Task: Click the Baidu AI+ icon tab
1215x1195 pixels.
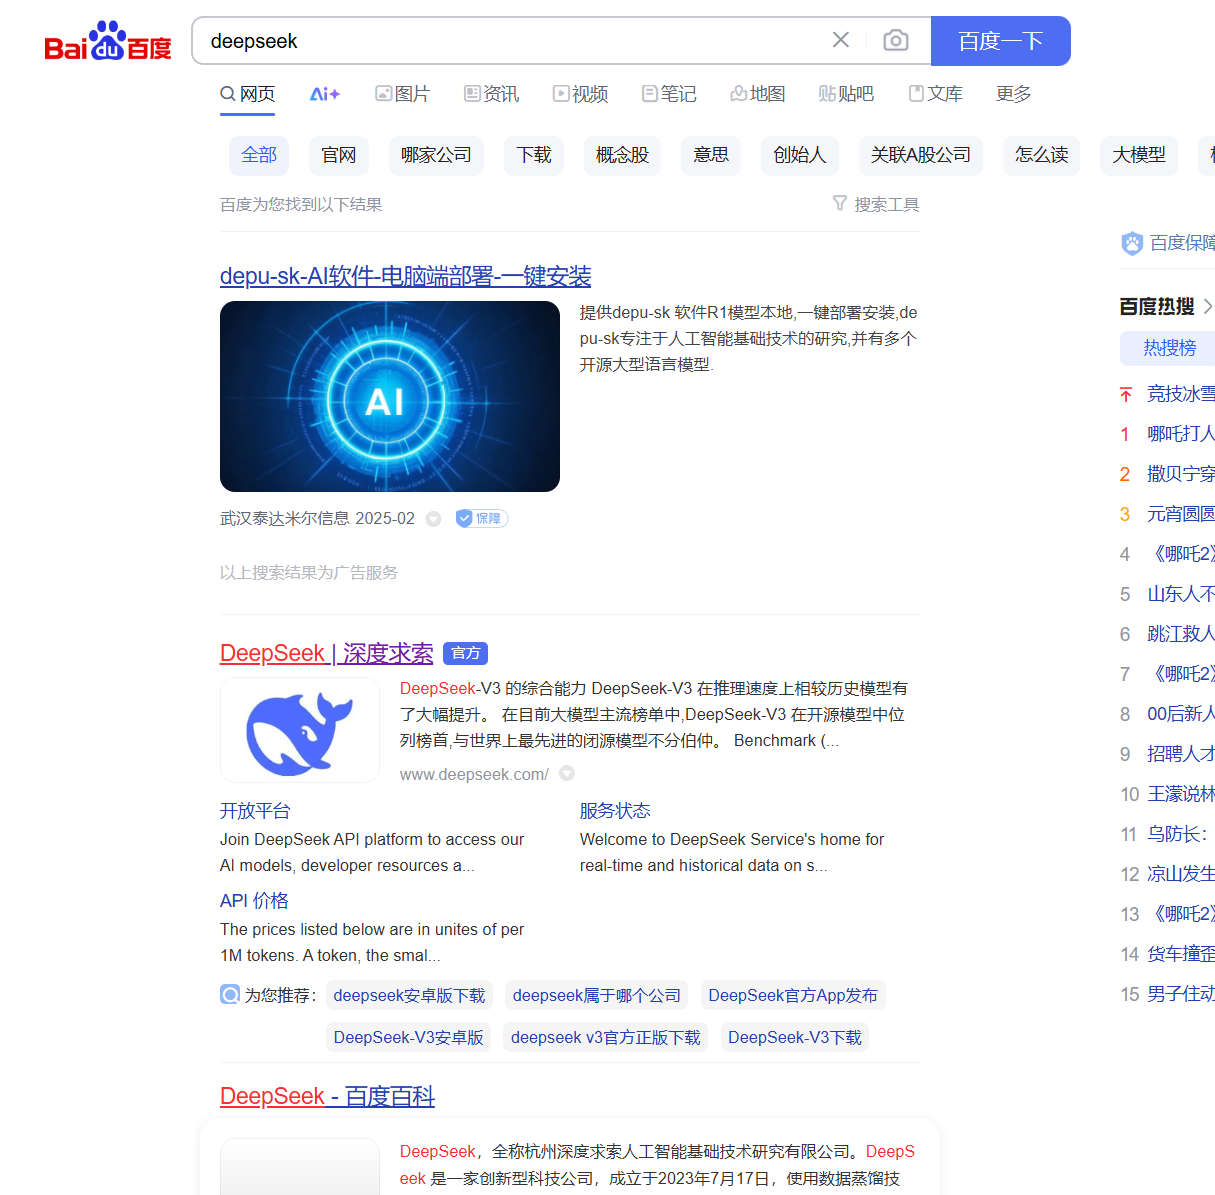Action: coord(324,94)
